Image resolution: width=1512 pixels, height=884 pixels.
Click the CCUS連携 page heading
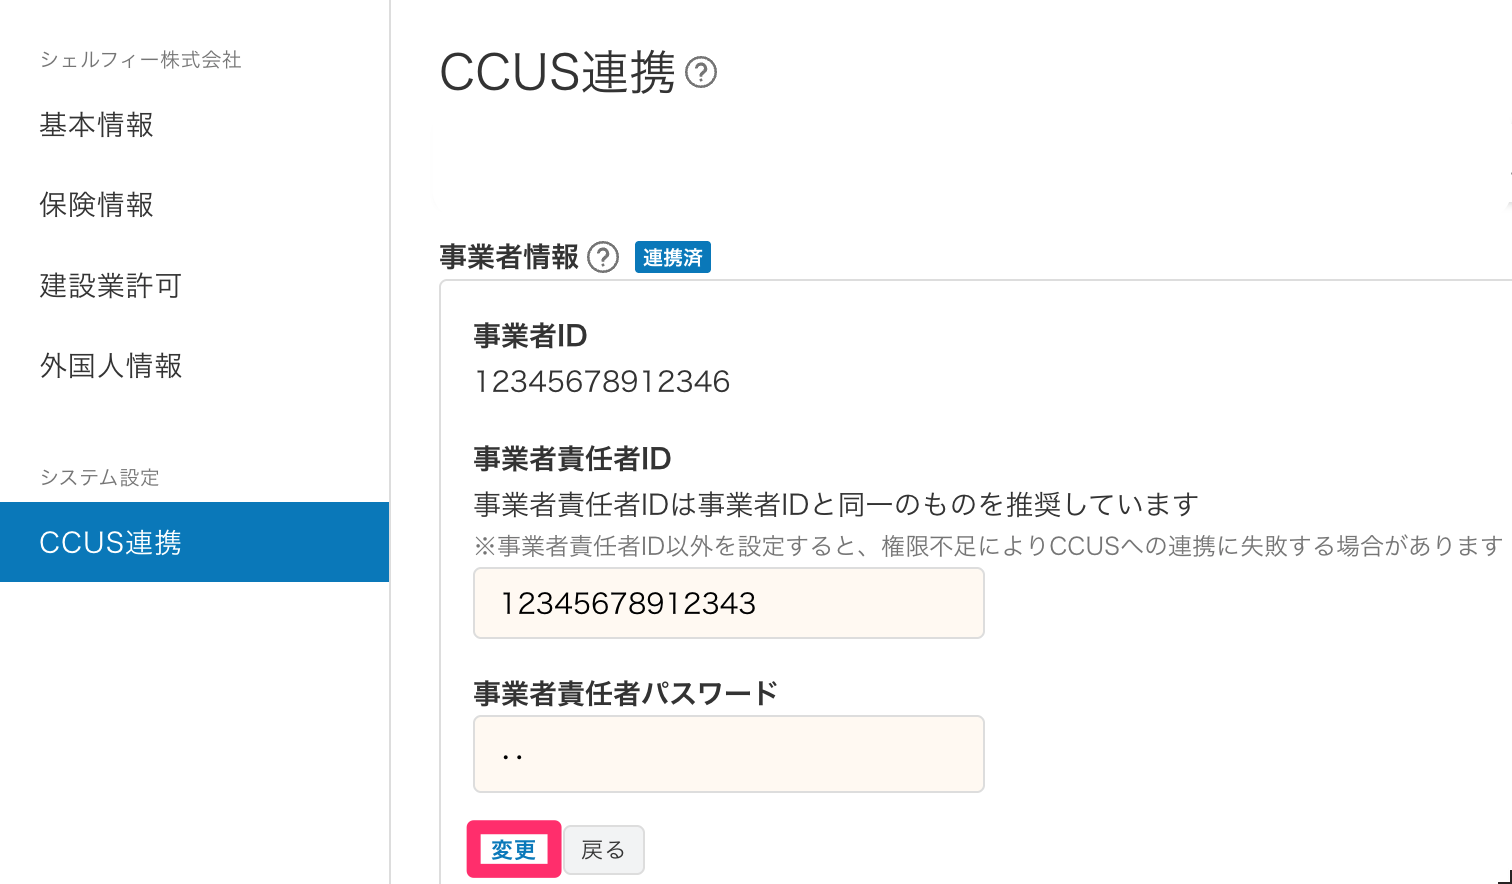[557, 73]
